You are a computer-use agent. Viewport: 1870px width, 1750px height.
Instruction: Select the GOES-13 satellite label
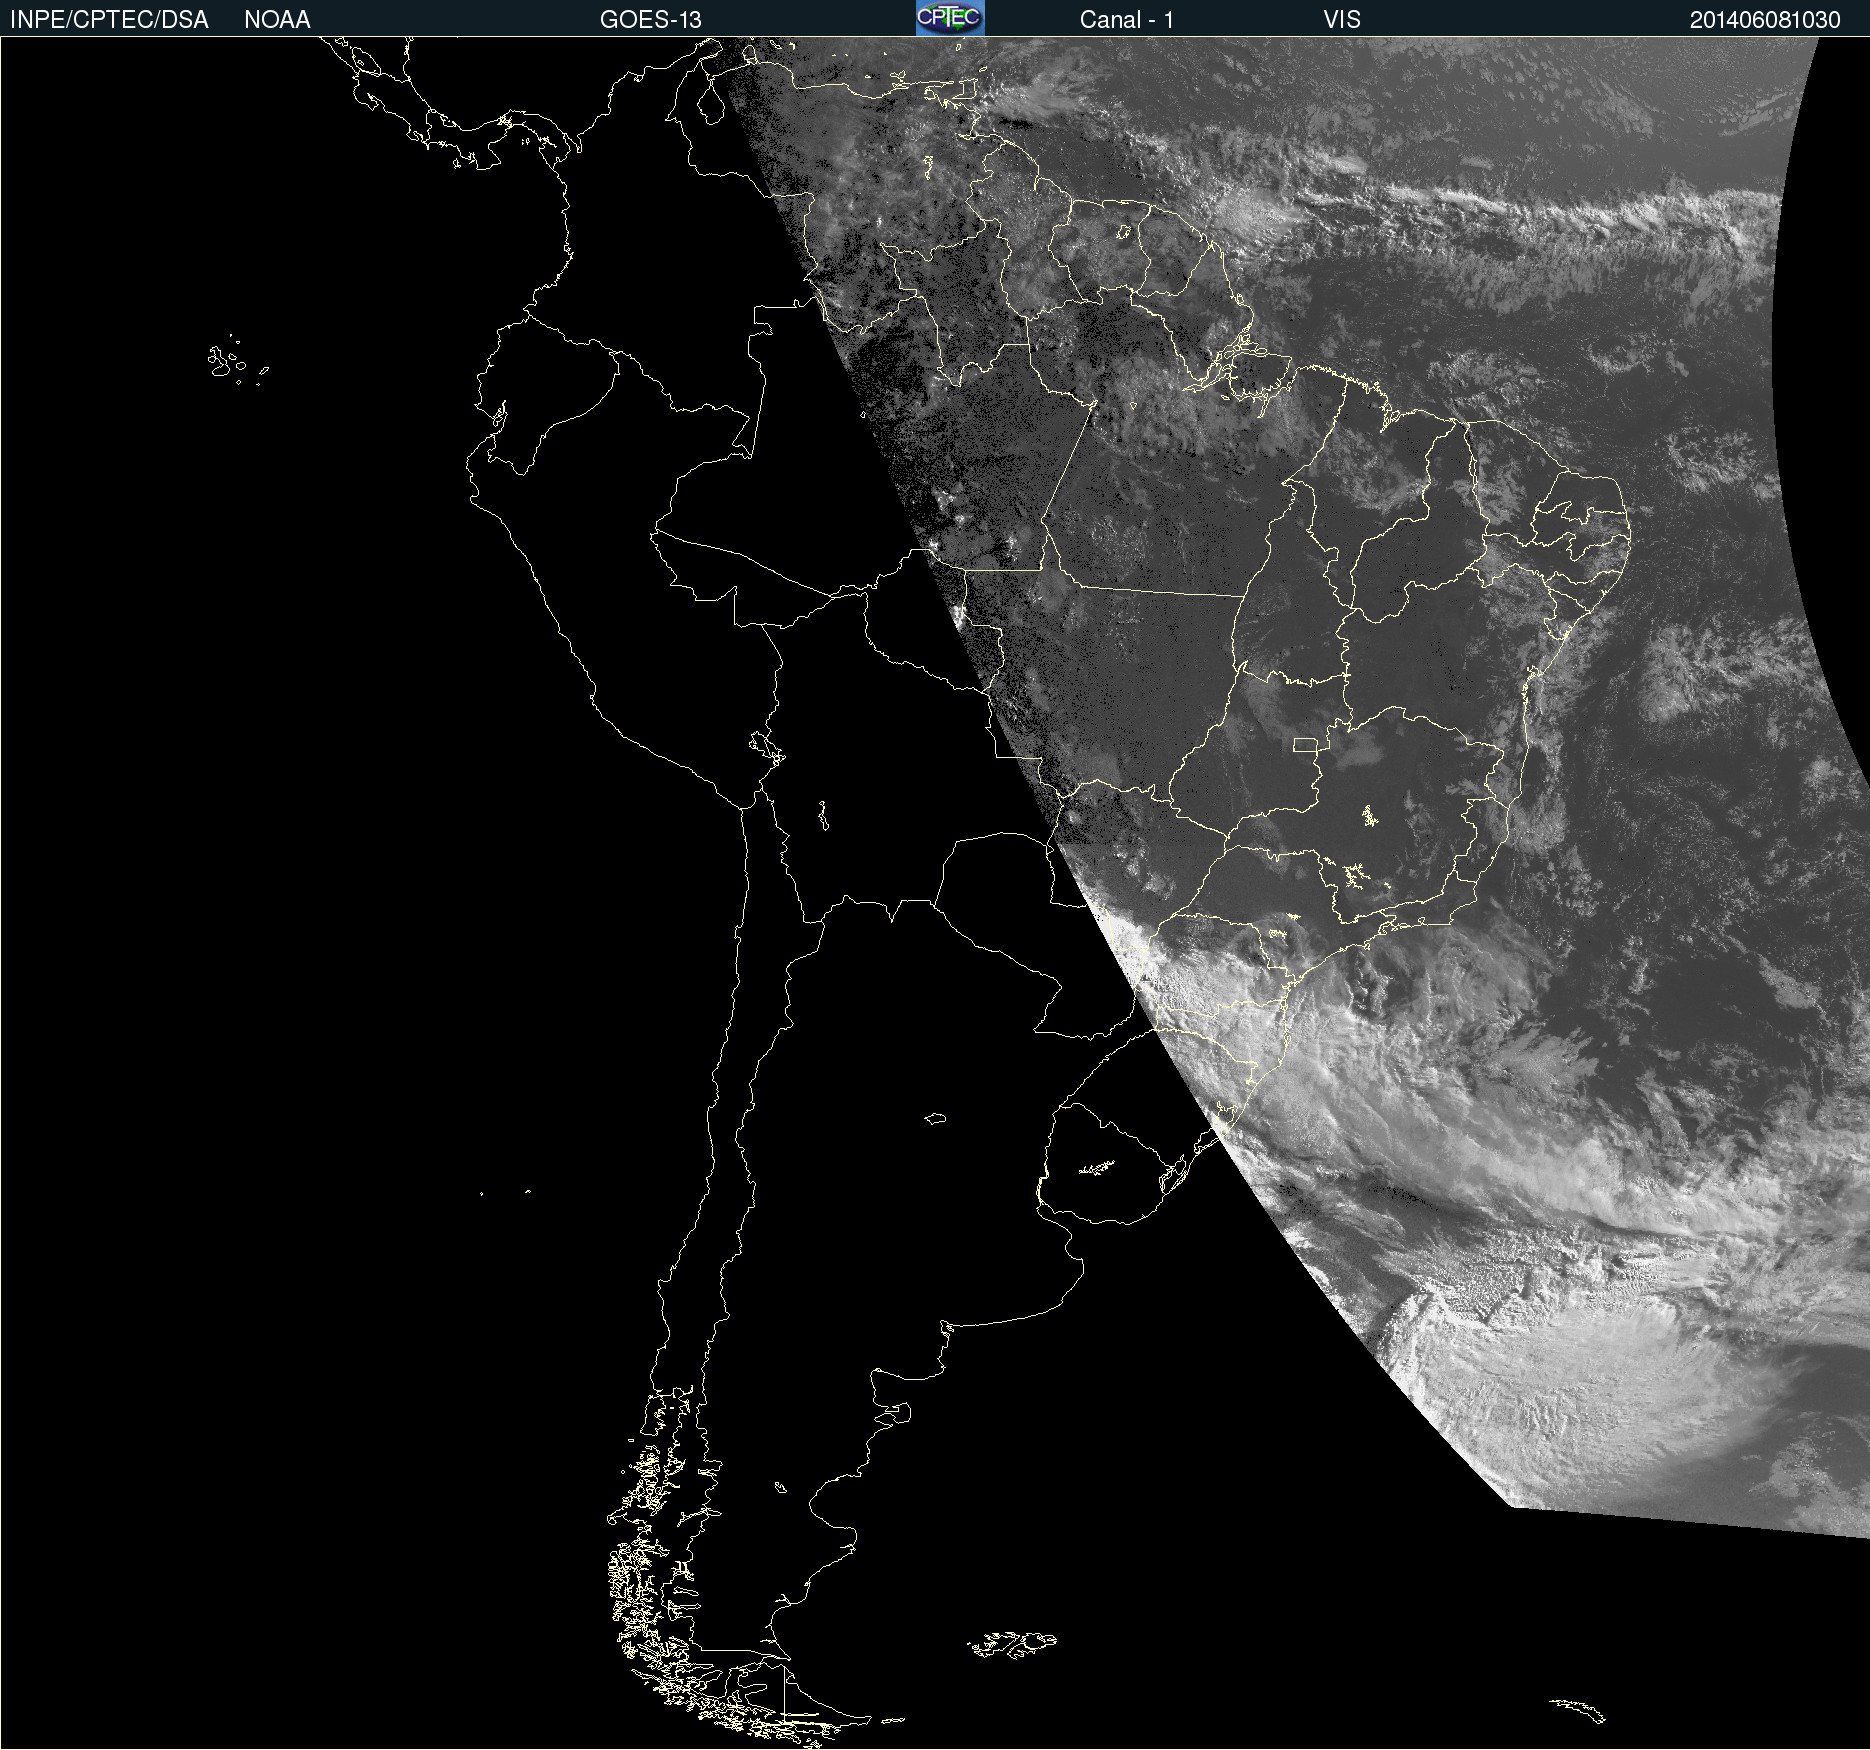pyautogui.click(x=651, y=20)
